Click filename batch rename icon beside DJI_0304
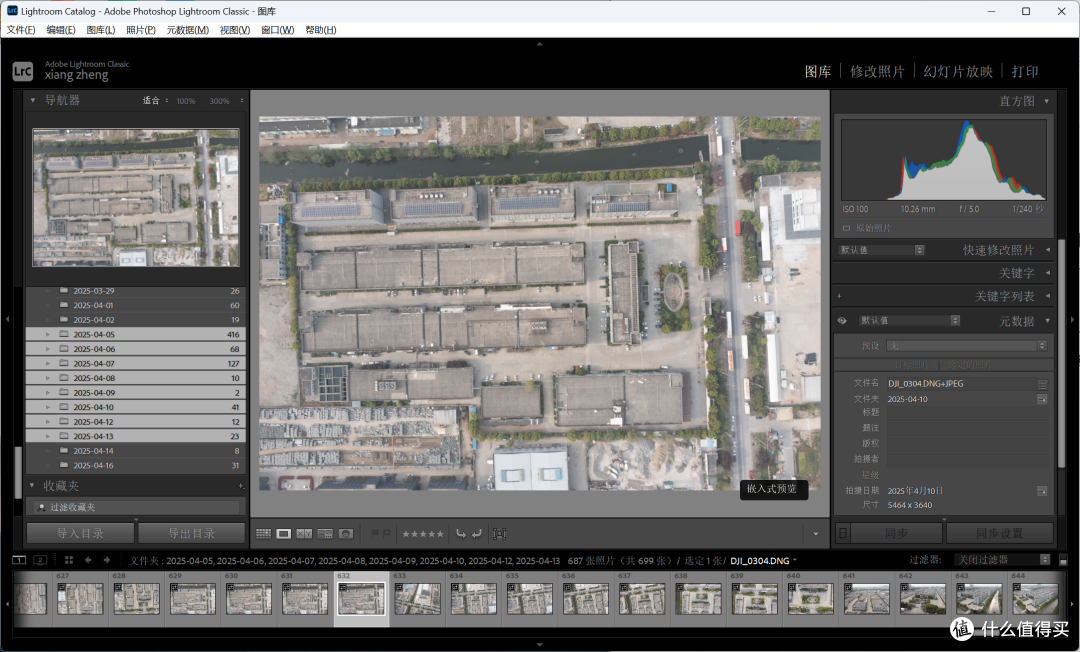 coord(1042,384)
